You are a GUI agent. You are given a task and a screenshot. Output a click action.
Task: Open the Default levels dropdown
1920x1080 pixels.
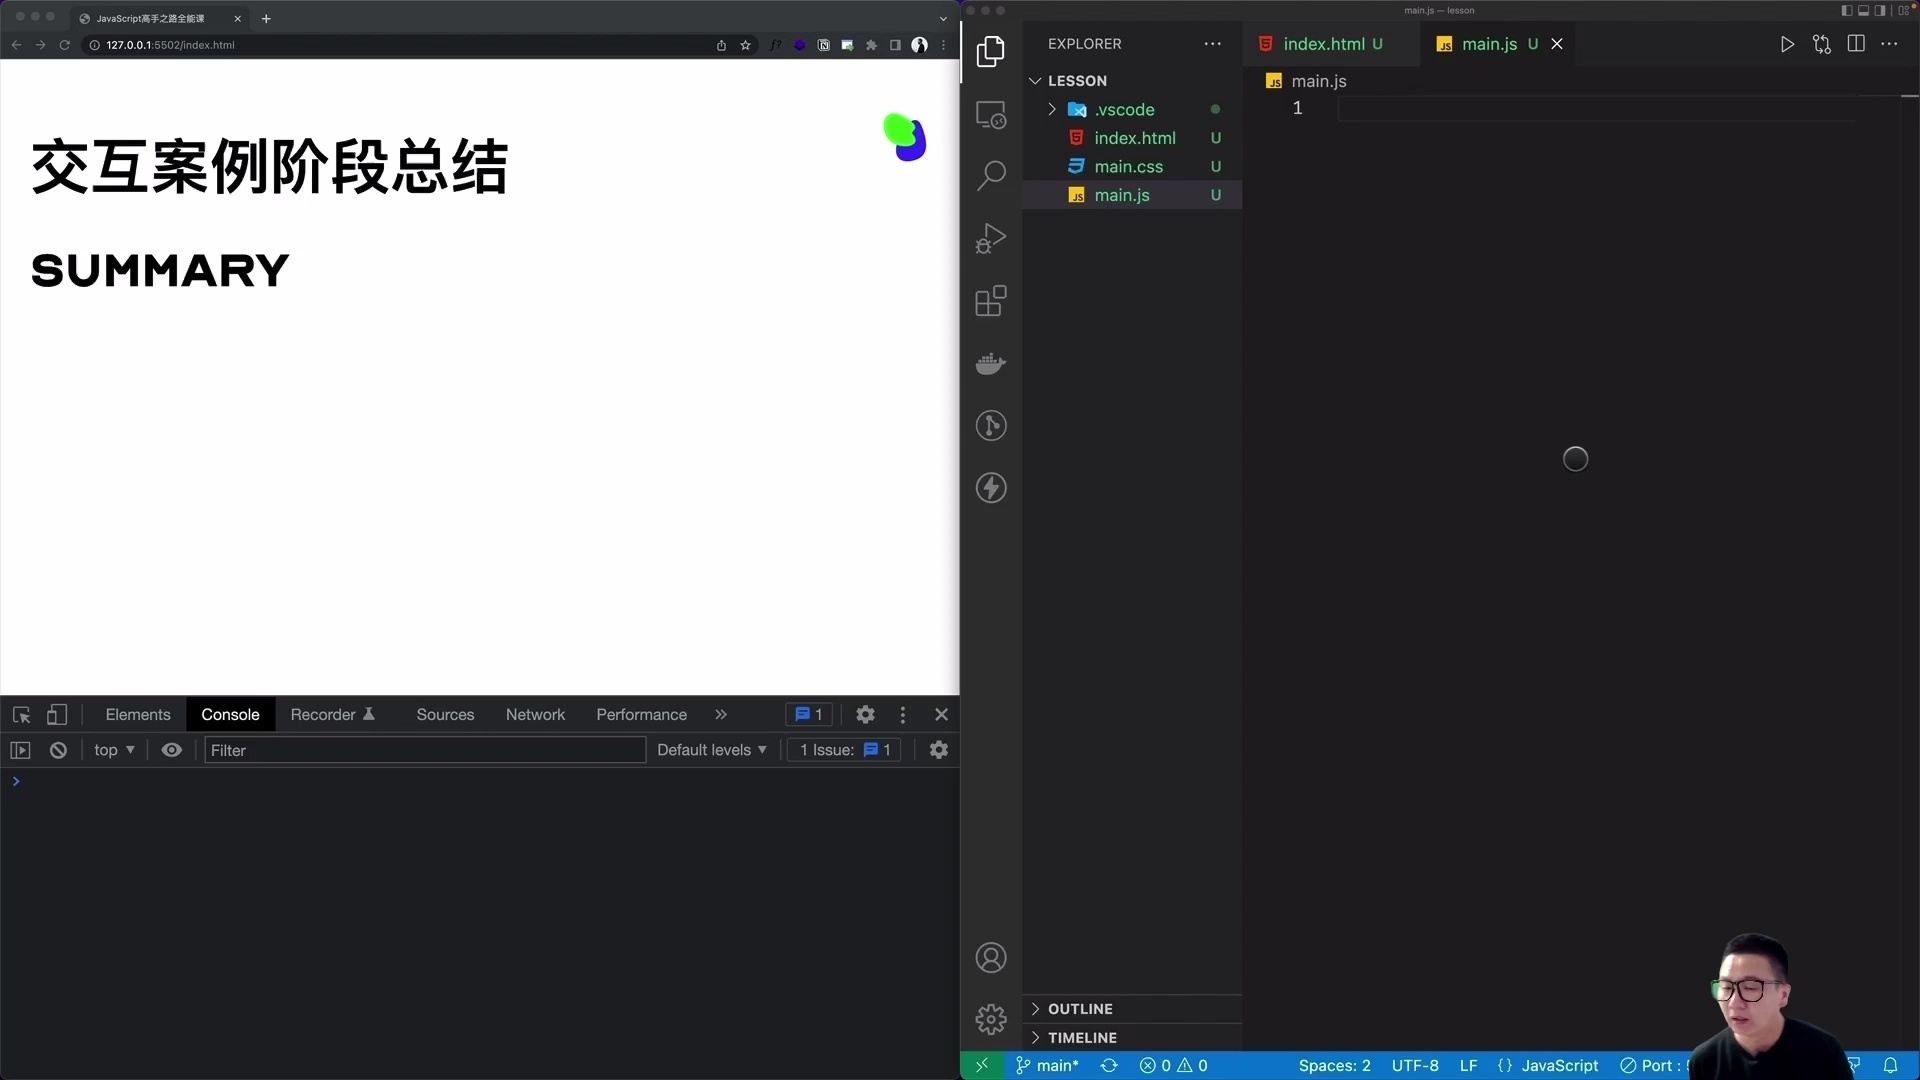pos(711,750)
